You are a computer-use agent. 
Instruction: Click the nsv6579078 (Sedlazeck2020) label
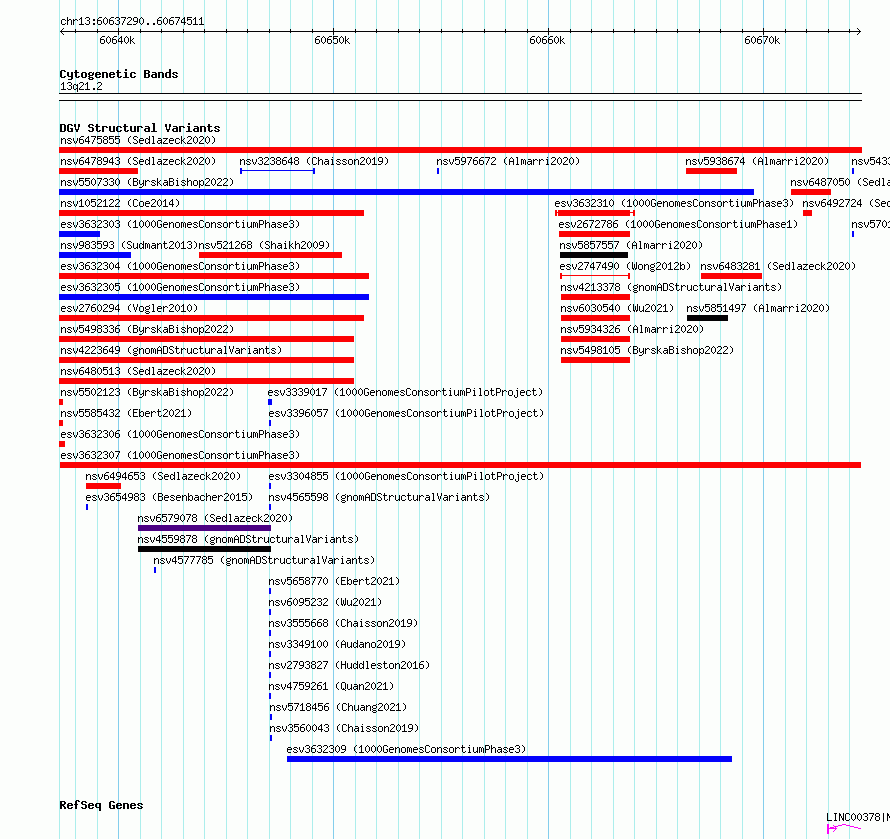215,518
